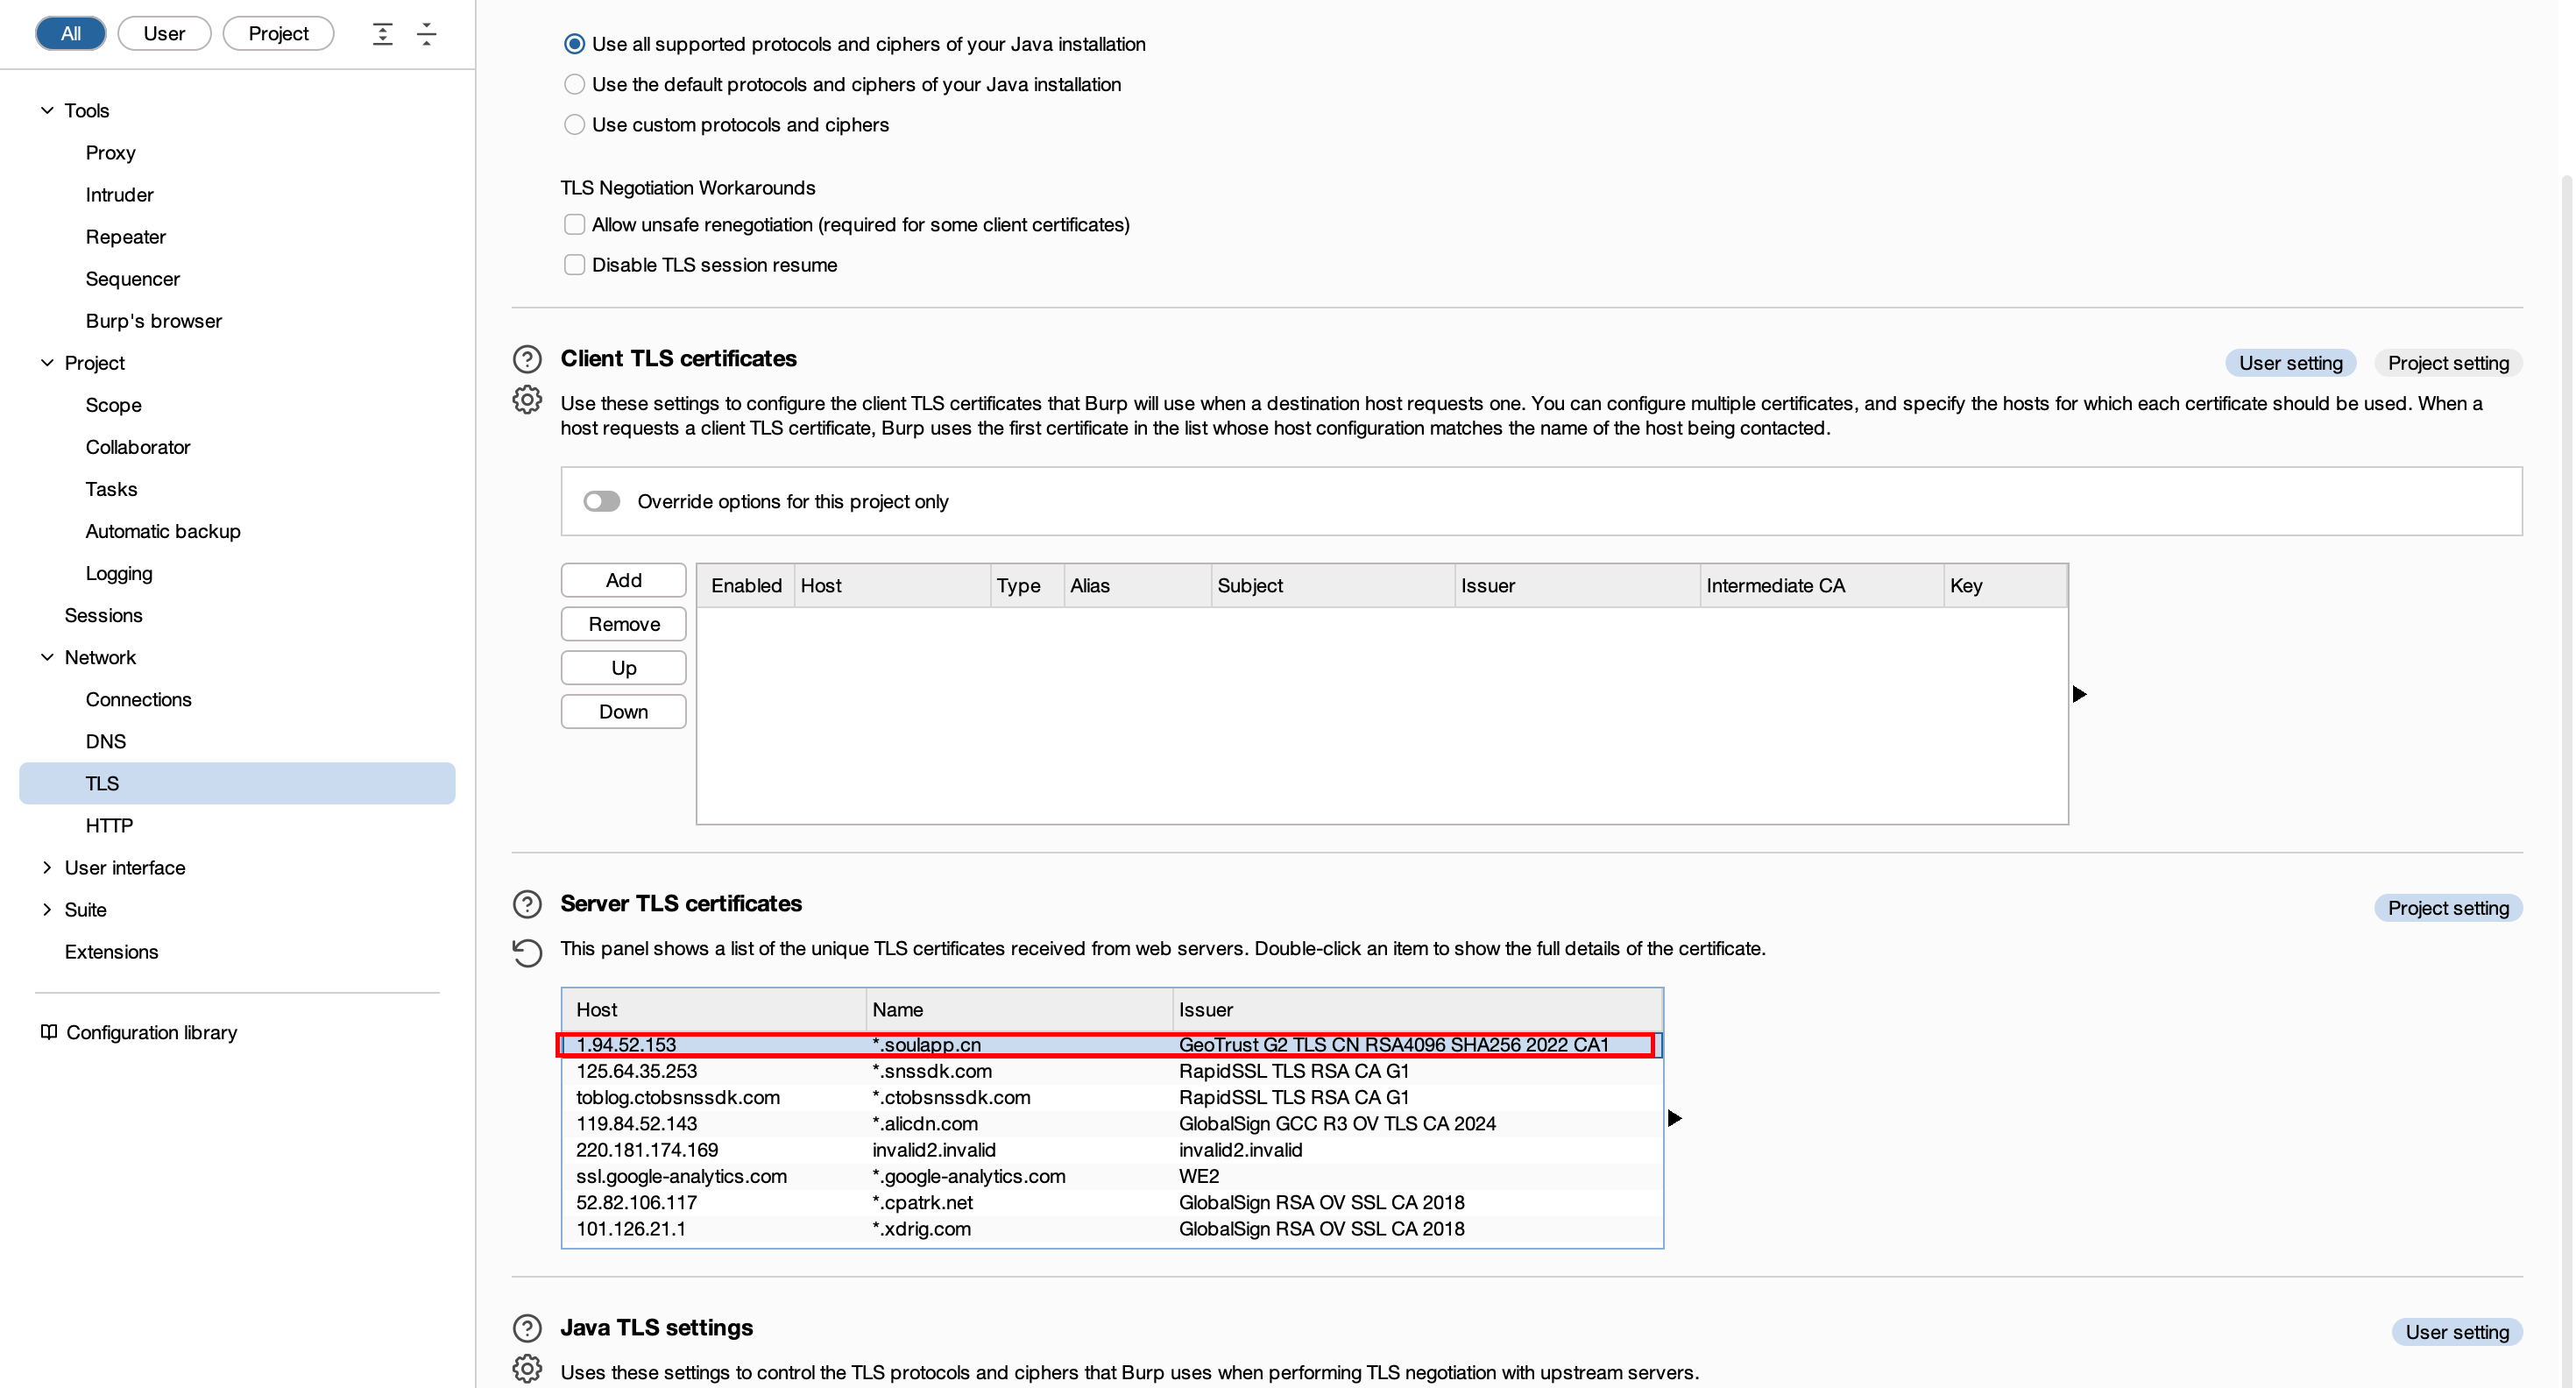Click the expand all settings icon
This screenshot has width=2576, height=1388.
pyautogui.click(x=382, y=34)
